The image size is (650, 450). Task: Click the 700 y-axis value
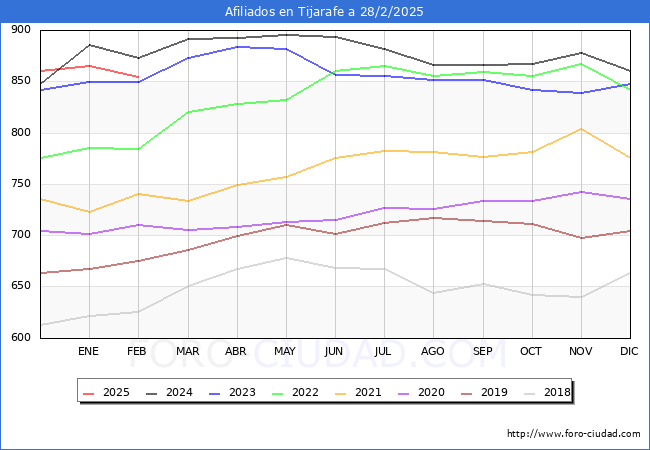[21, 235]
